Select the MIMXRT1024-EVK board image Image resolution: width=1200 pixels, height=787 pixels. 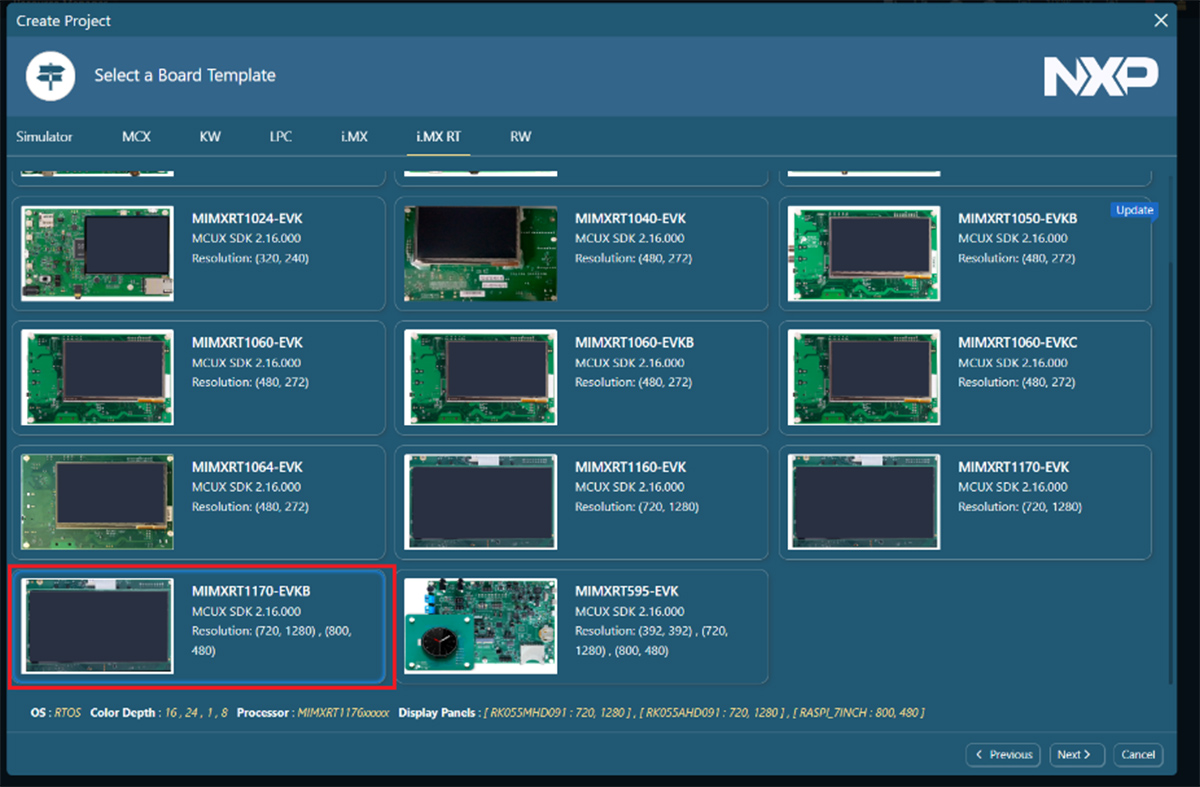pyautogui.click(x=97, y=253)
